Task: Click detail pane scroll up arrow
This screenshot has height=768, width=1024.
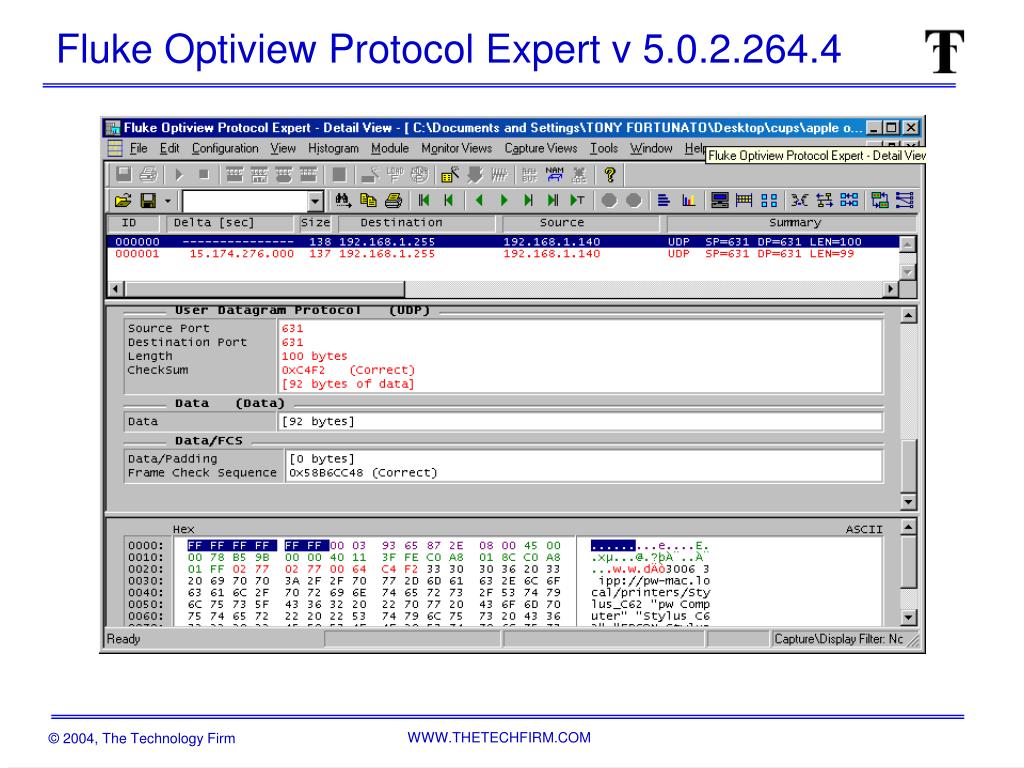Action: pyautogui.click(x=908, y=315)
